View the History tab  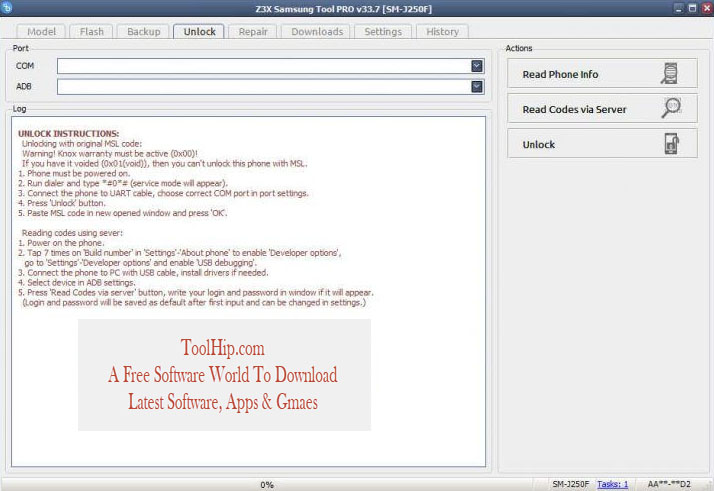[x=442, y=31]
